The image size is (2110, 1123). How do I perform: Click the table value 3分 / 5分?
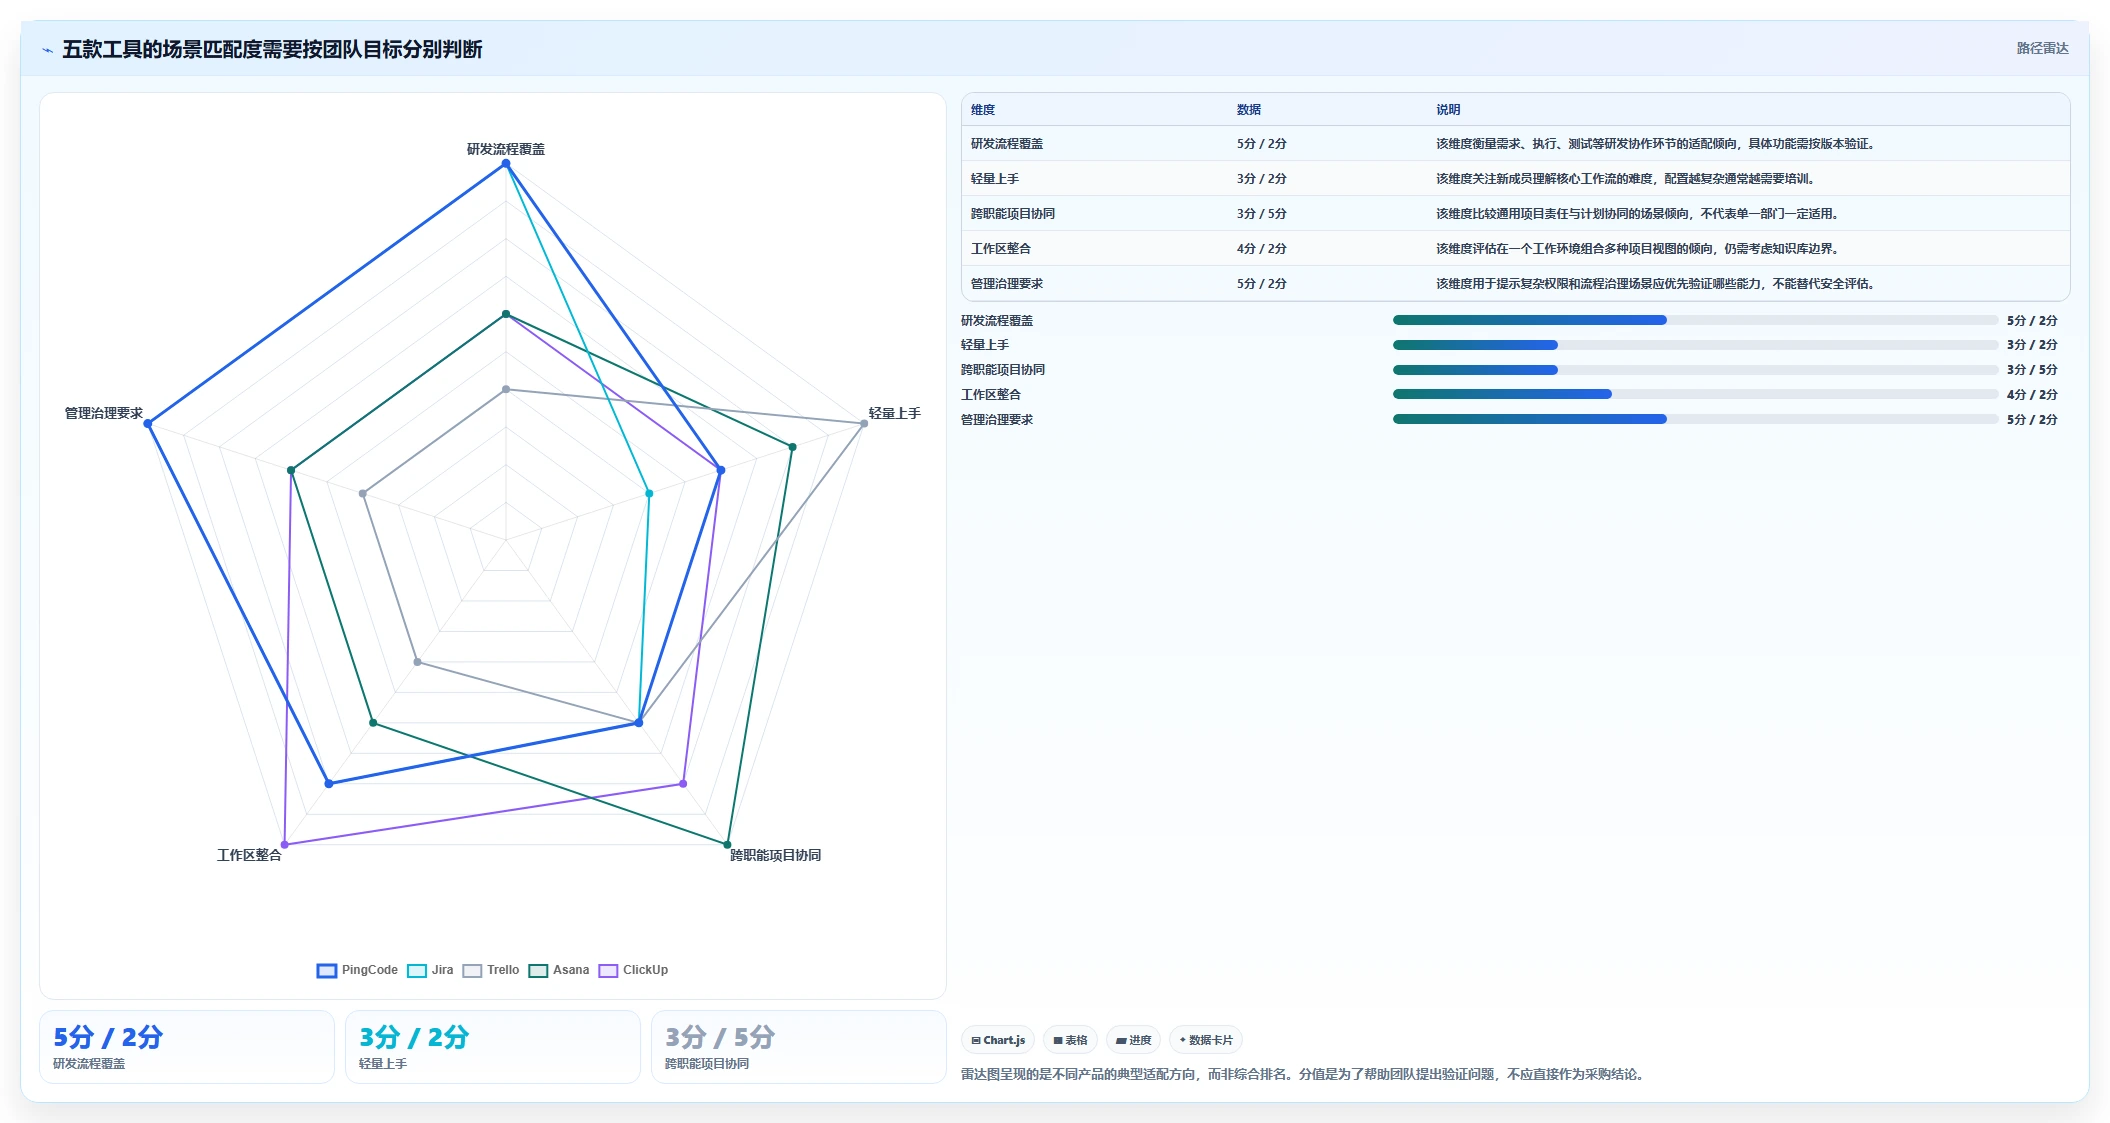click(1262, 214)
